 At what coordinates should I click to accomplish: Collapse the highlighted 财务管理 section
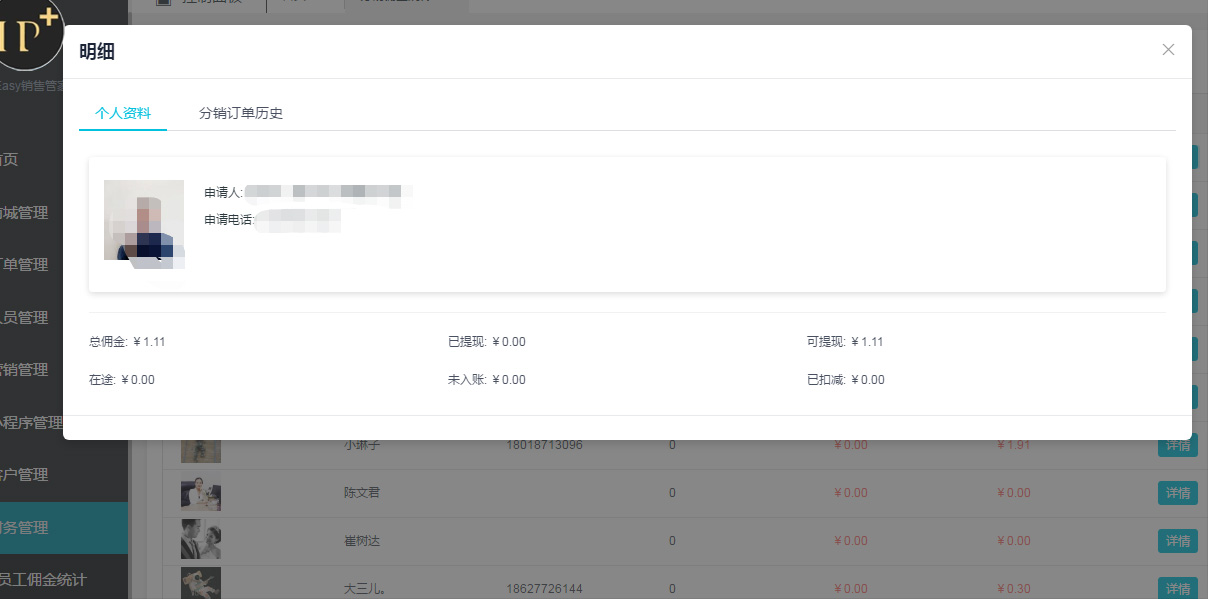click(x=26, y=528)
